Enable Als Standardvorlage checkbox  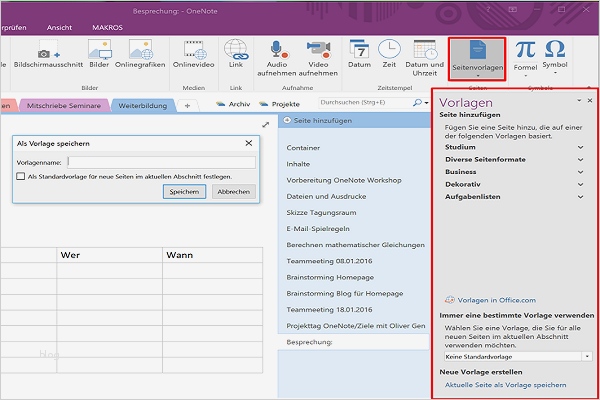pyautogui.click(x=21, y=176)
